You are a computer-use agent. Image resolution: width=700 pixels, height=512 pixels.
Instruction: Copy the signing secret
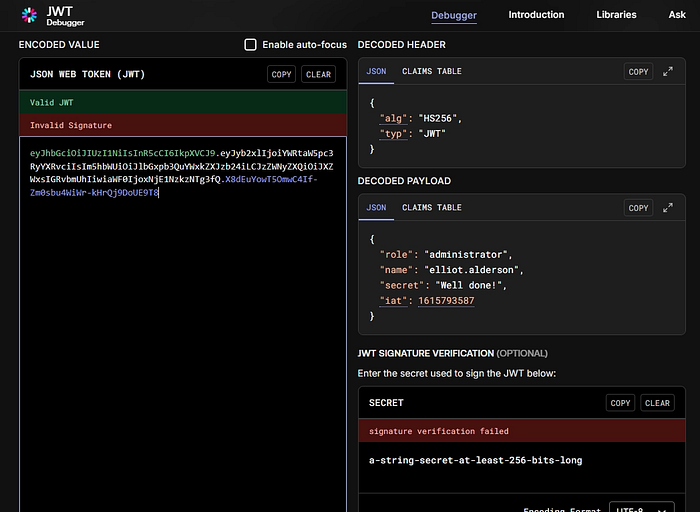[x=620, y=403]
